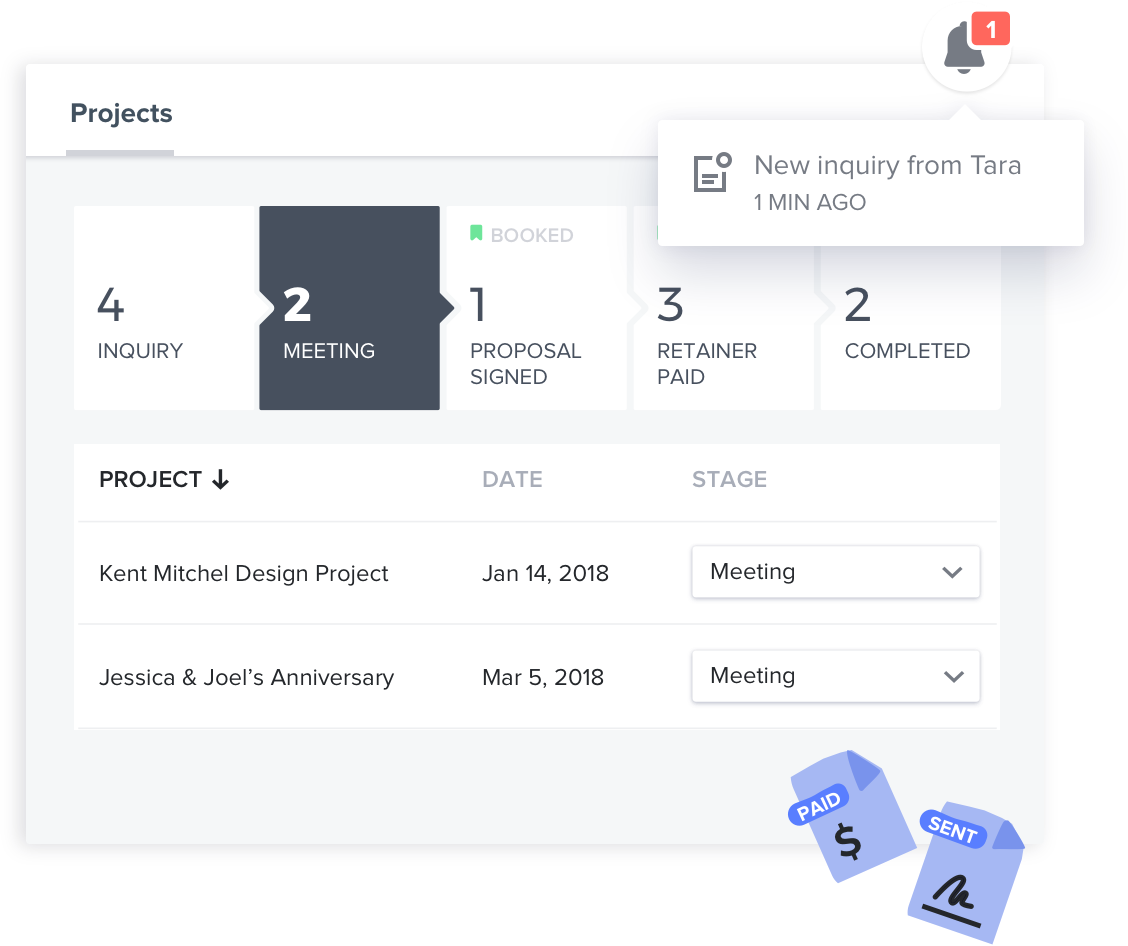Select the Meeting pipeline stage
The height and width of the screenshot is (946, 1128).
(x=350, y=308)
